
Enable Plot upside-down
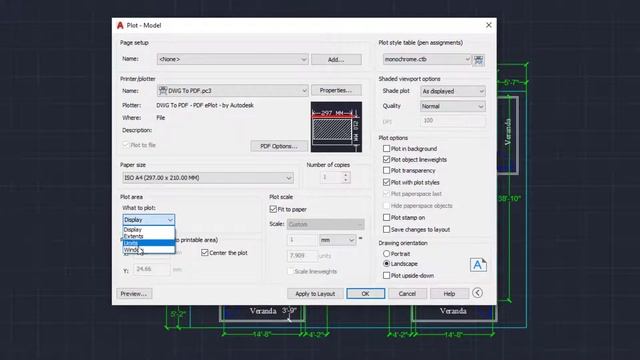click(386, 276)
